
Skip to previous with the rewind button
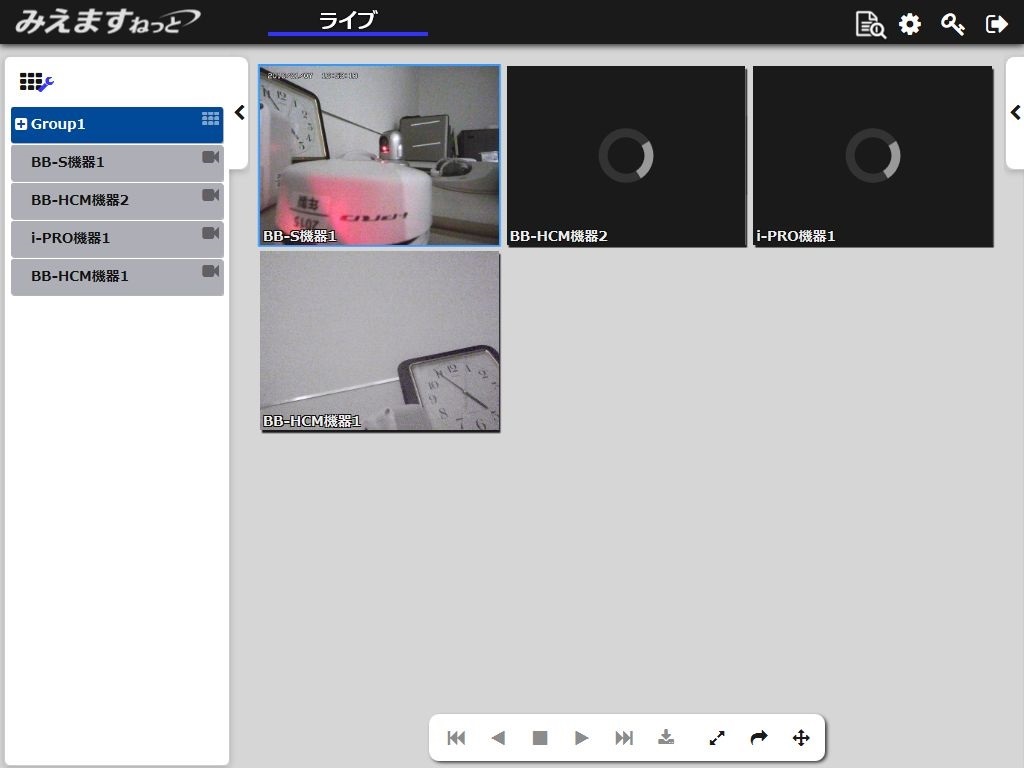[456, 738]
